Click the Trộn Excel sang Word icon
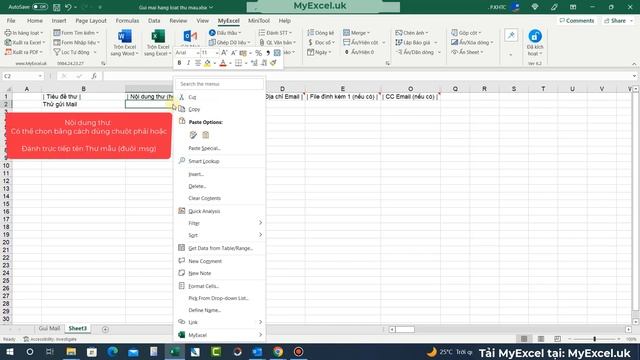 pos(124,36)
